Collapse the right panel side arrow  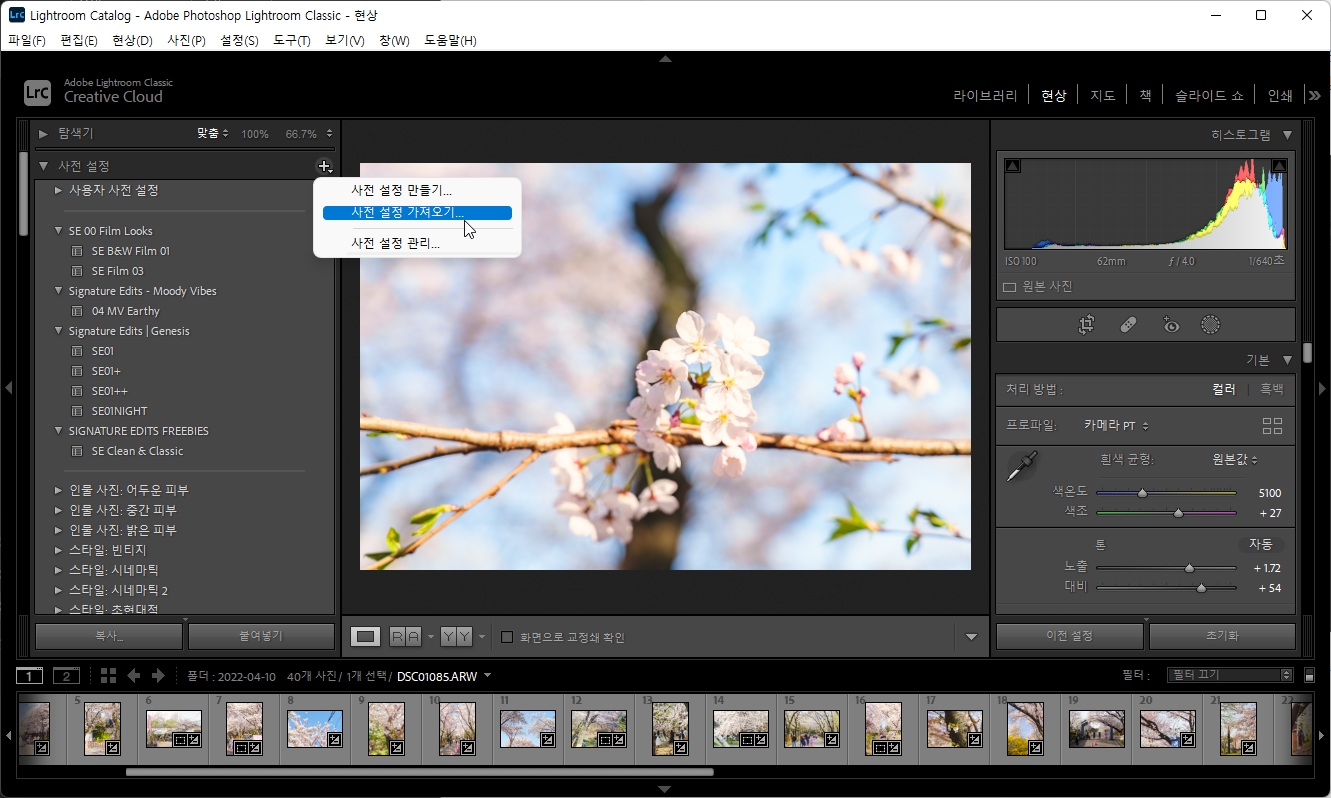click(1322, 388)
